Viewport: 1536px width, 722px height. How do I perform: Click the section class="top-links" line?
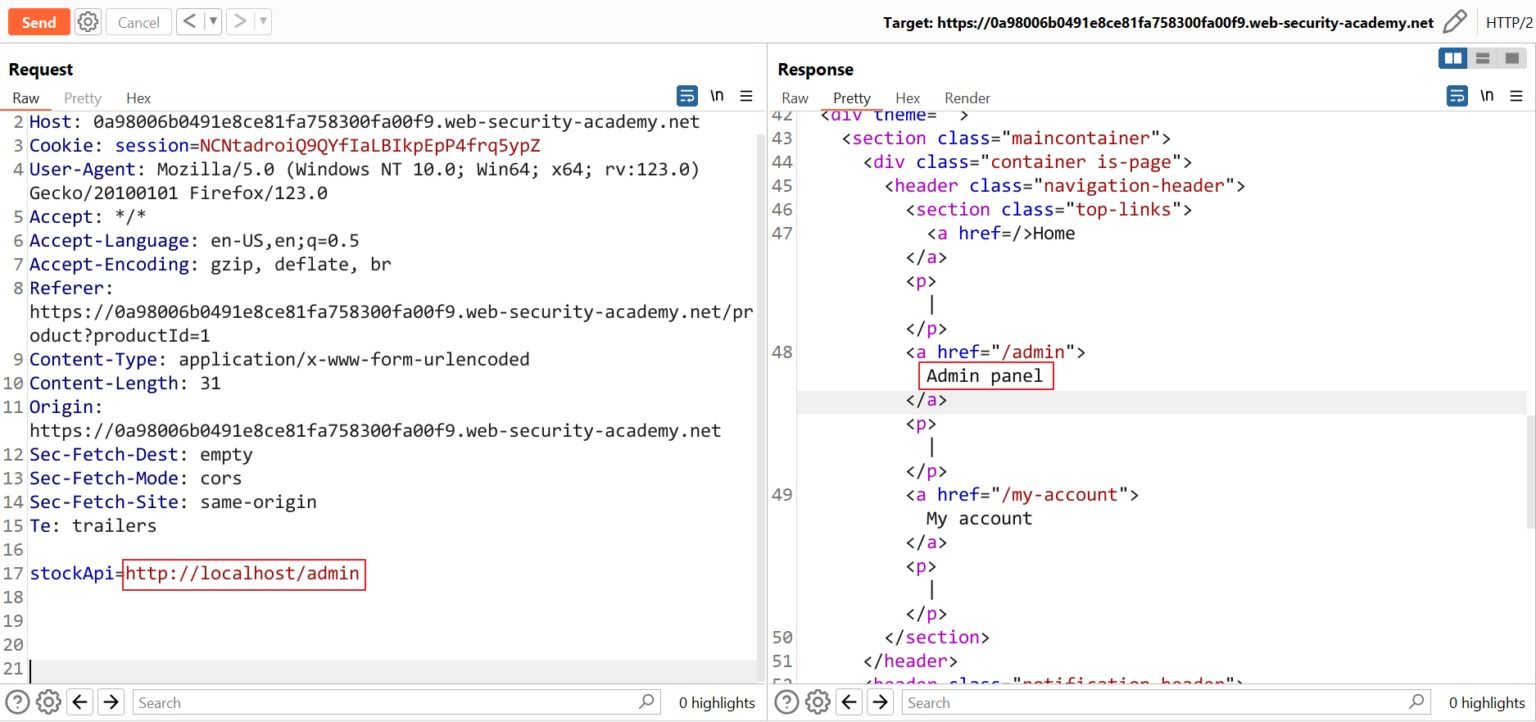click(1048, 210)
